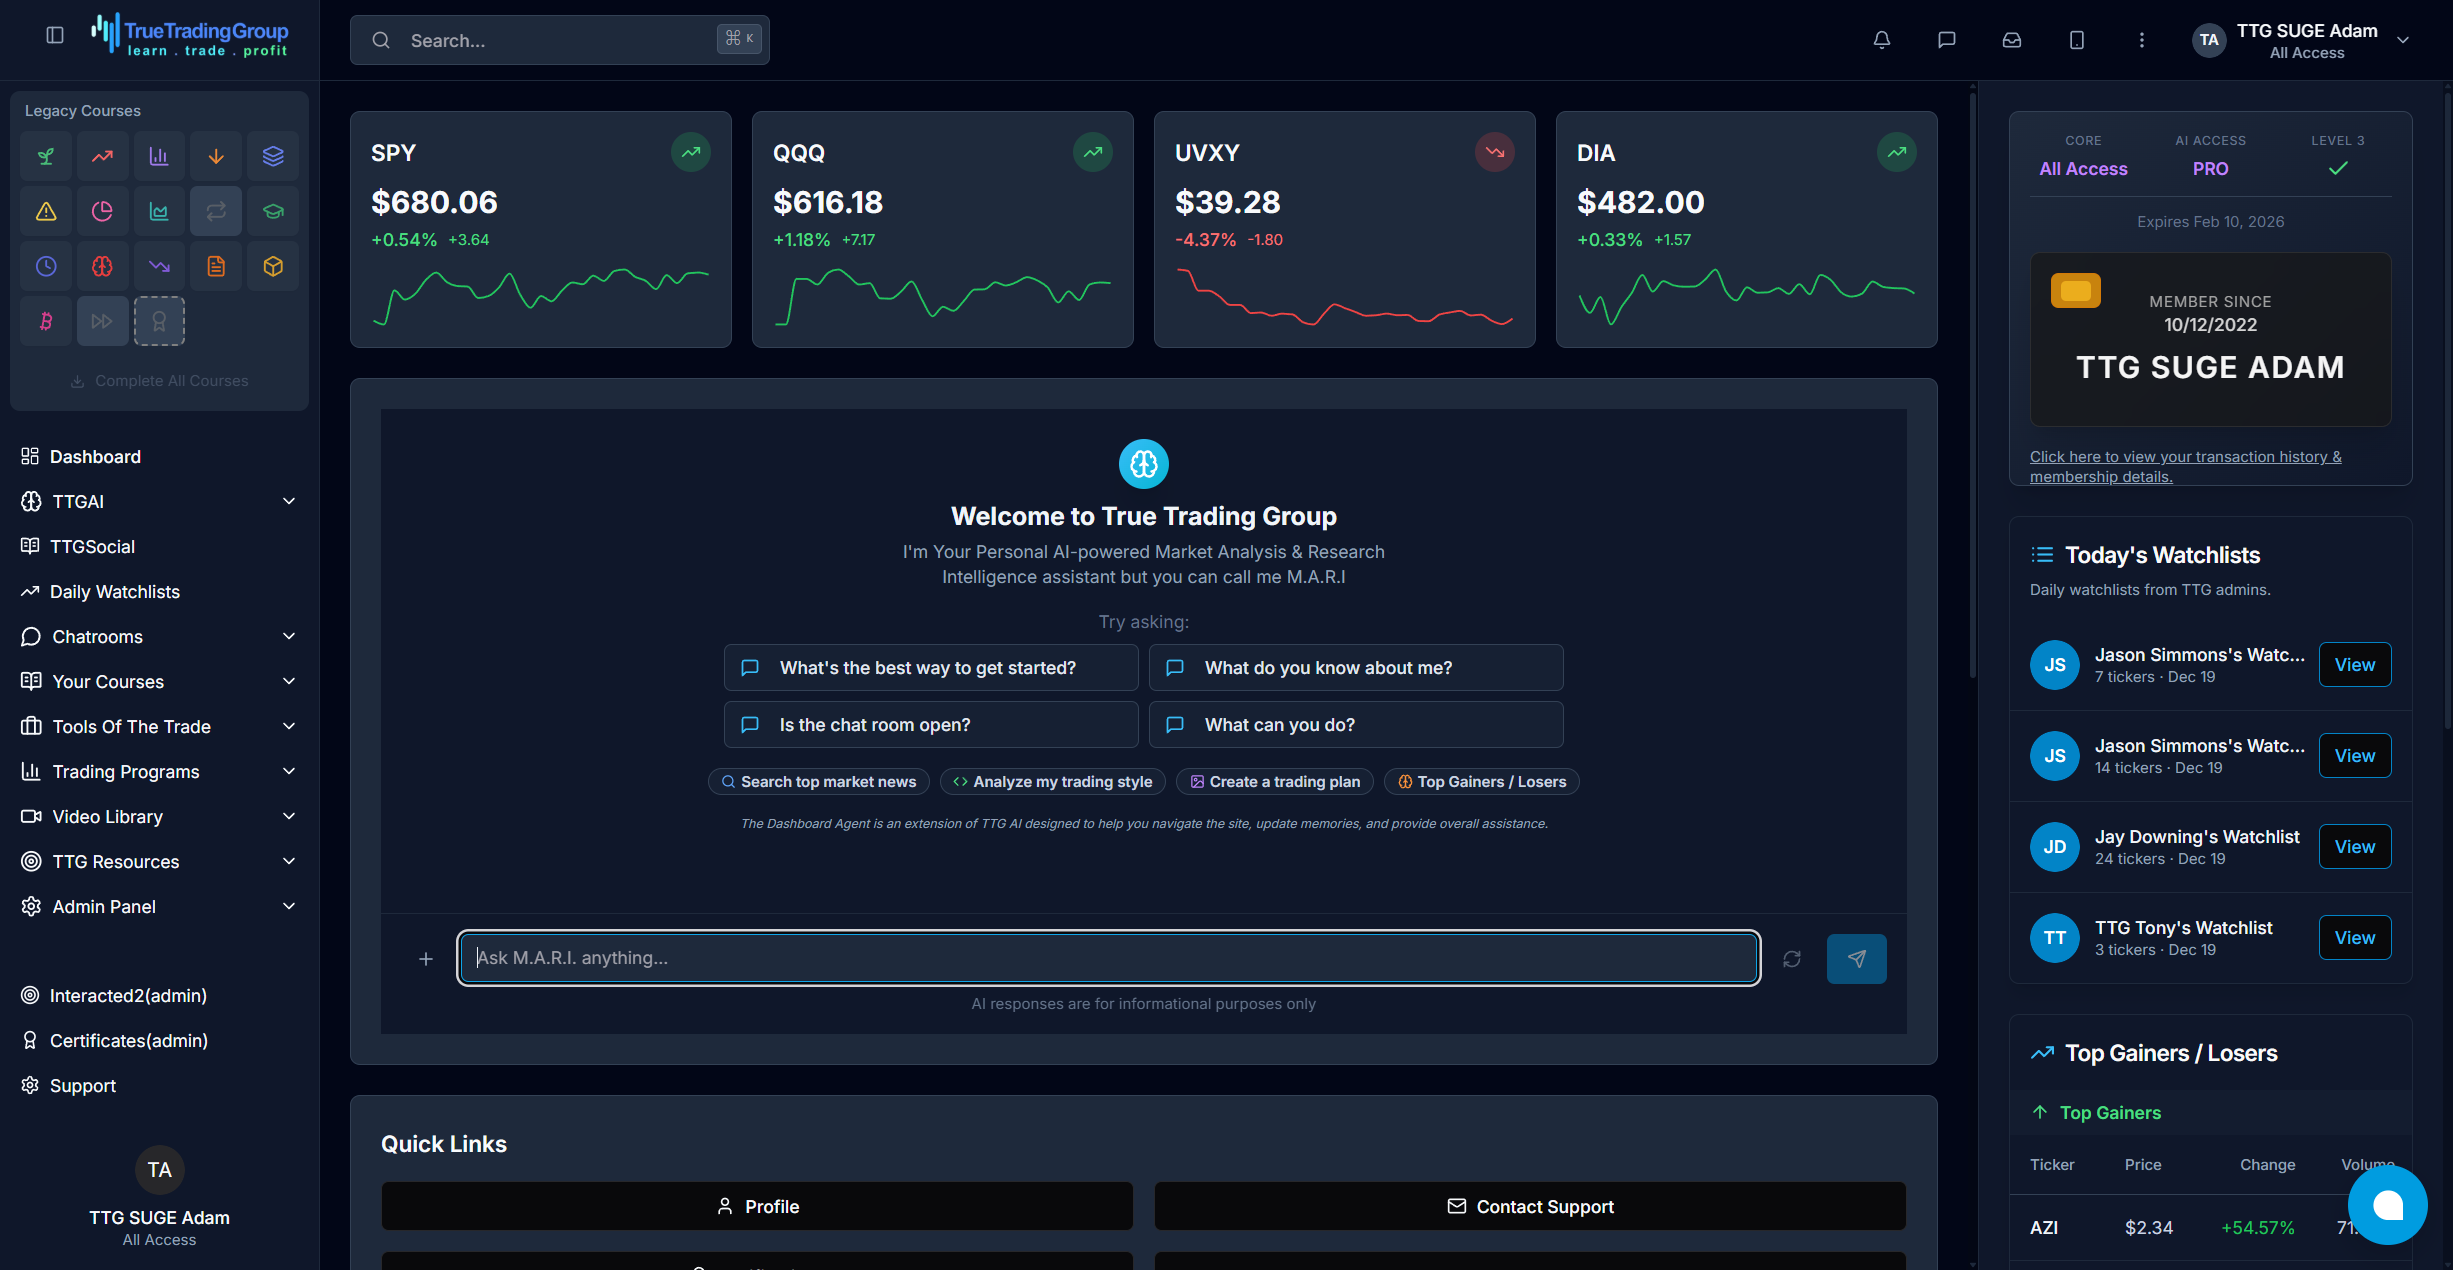2453x1270 pixels.
Task: Go to TTGSocial in the sidebar
Action: (92, 546)
